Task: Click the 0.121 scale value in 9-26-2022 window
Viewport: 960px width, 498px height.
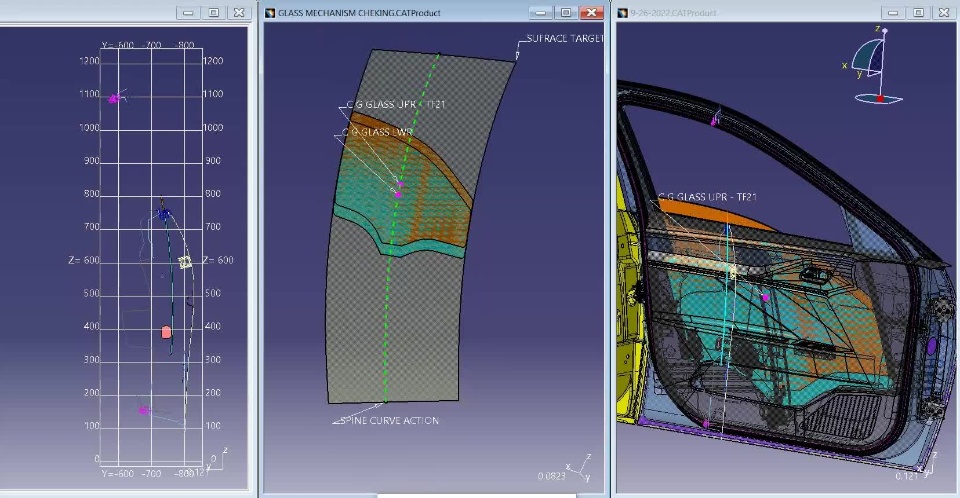Action: pos(906,476)
